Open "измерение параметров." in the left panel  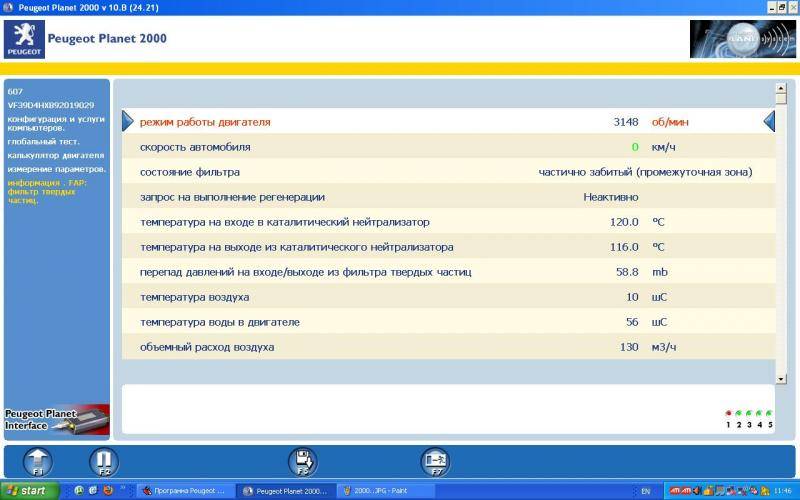coord(56,169)
